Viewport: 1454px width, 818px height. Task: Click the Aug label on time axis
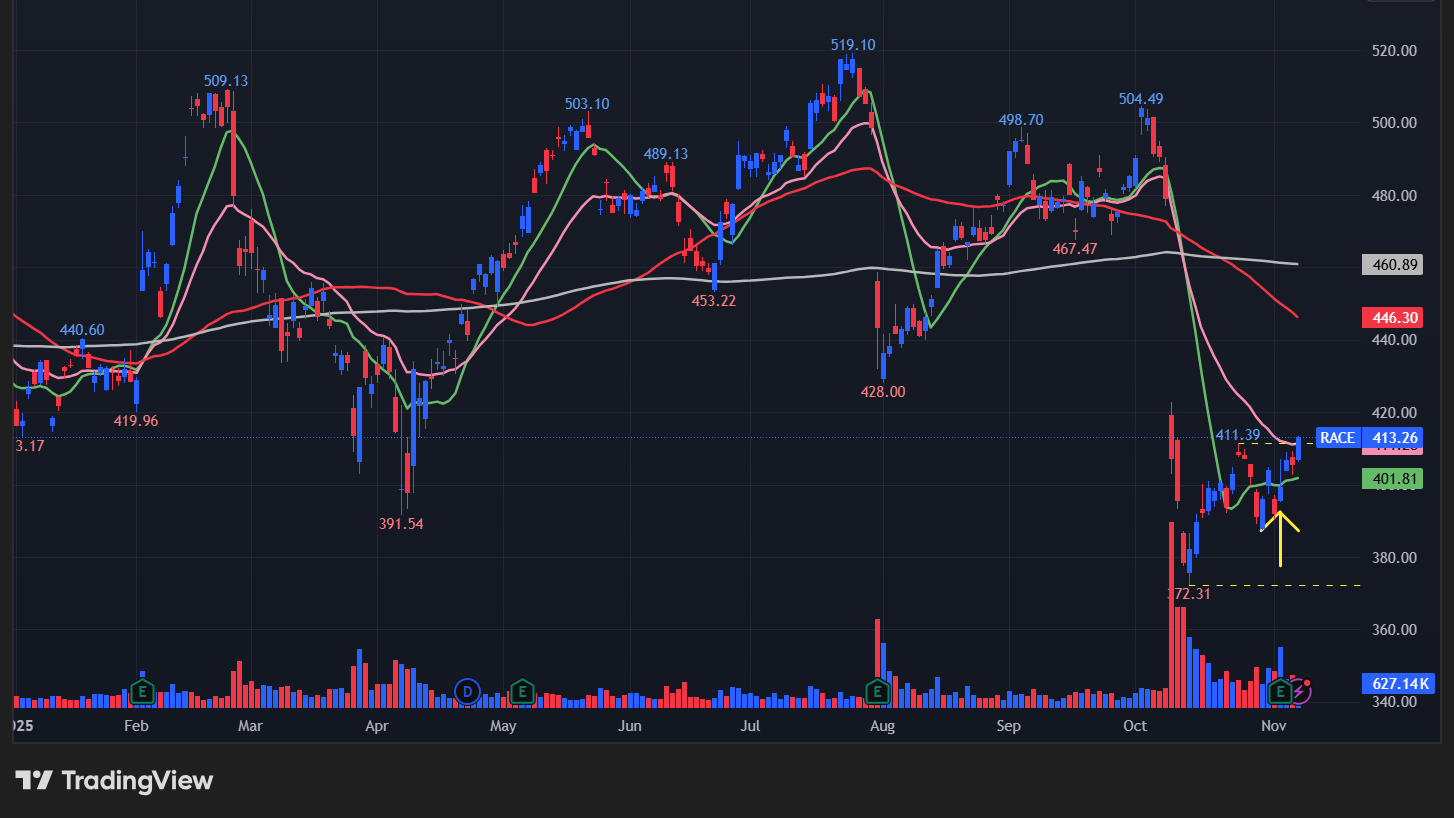pyautogui.click(x=881, y=726)
